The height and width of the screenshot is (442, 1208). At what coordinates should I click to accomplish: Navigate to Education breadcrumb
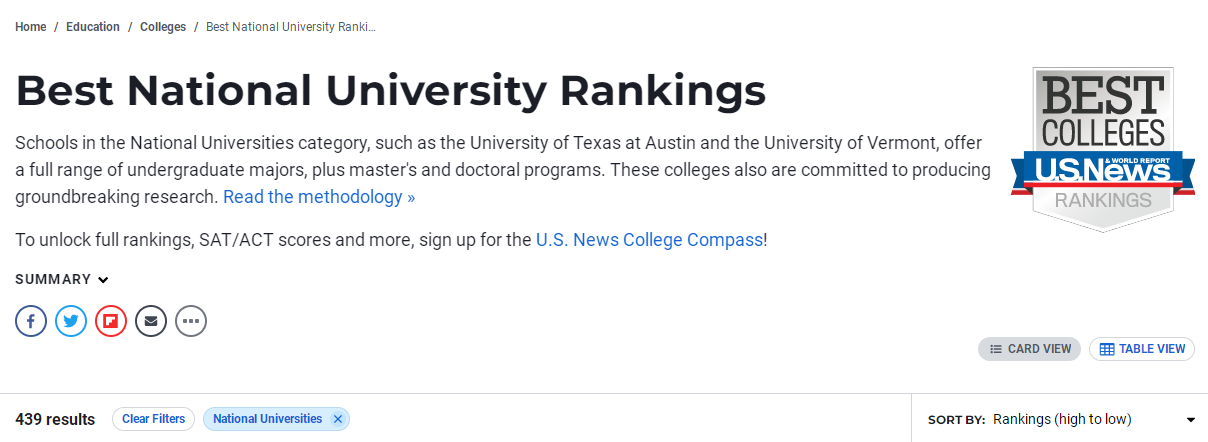point(93,27)
